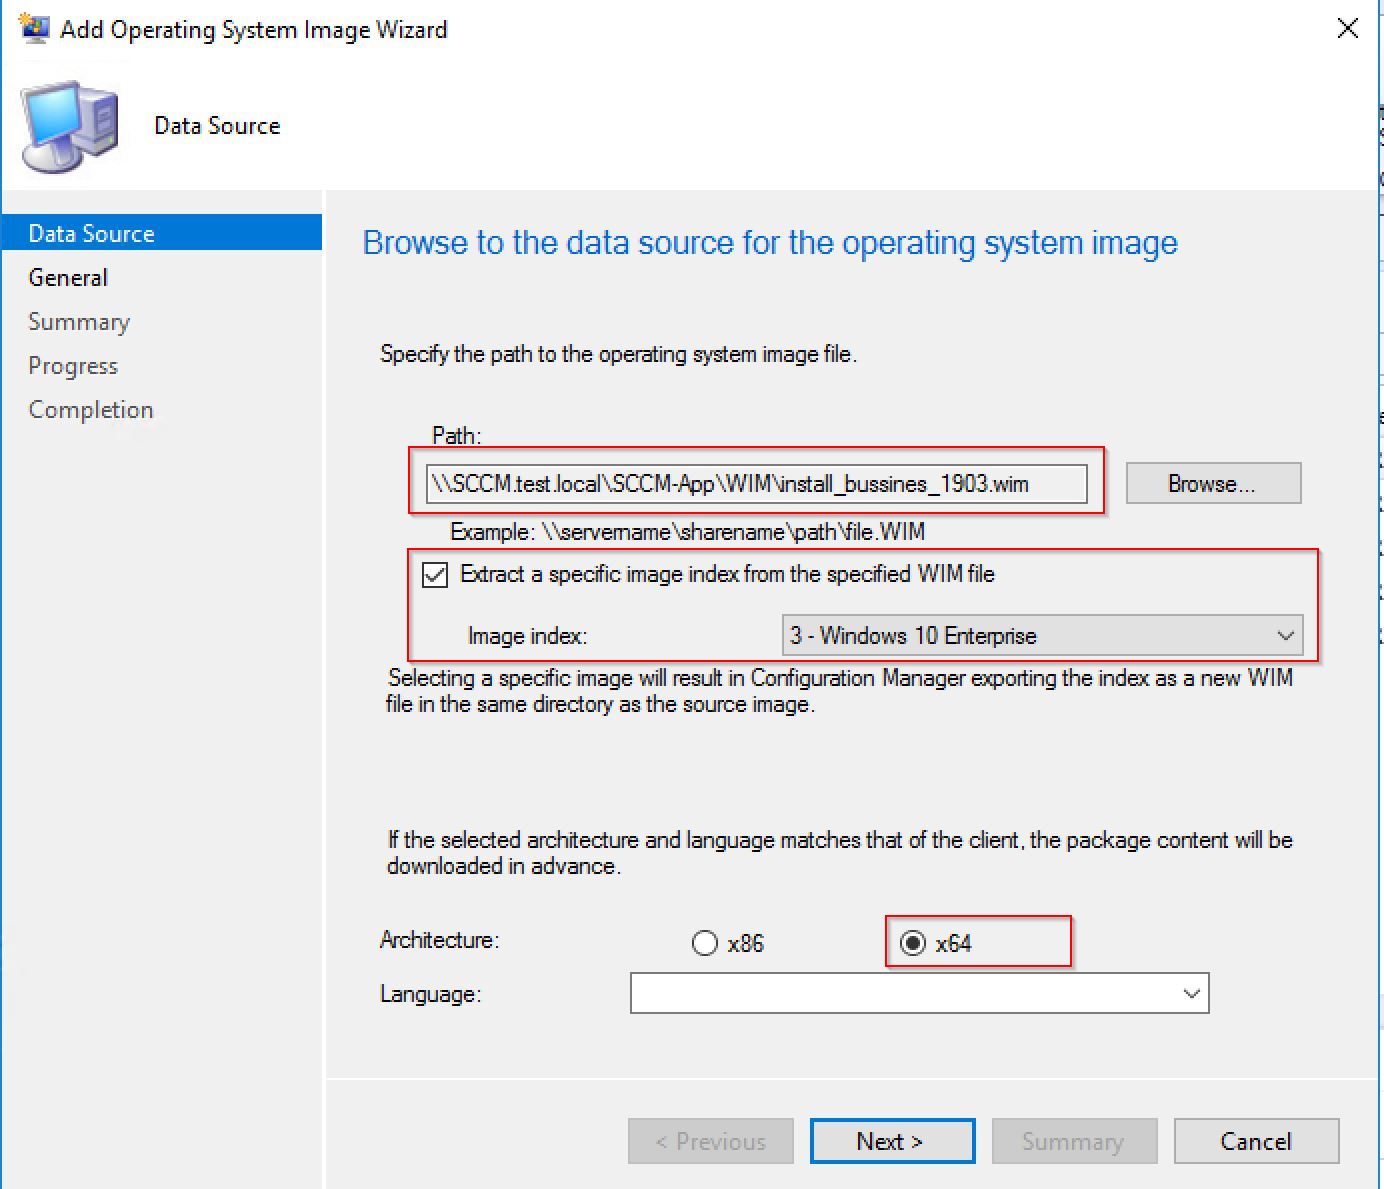The width and height of the screenshot is (1384, 1189).
Task: Expand the Language dropdown list
Action: [x=919, y=993]
